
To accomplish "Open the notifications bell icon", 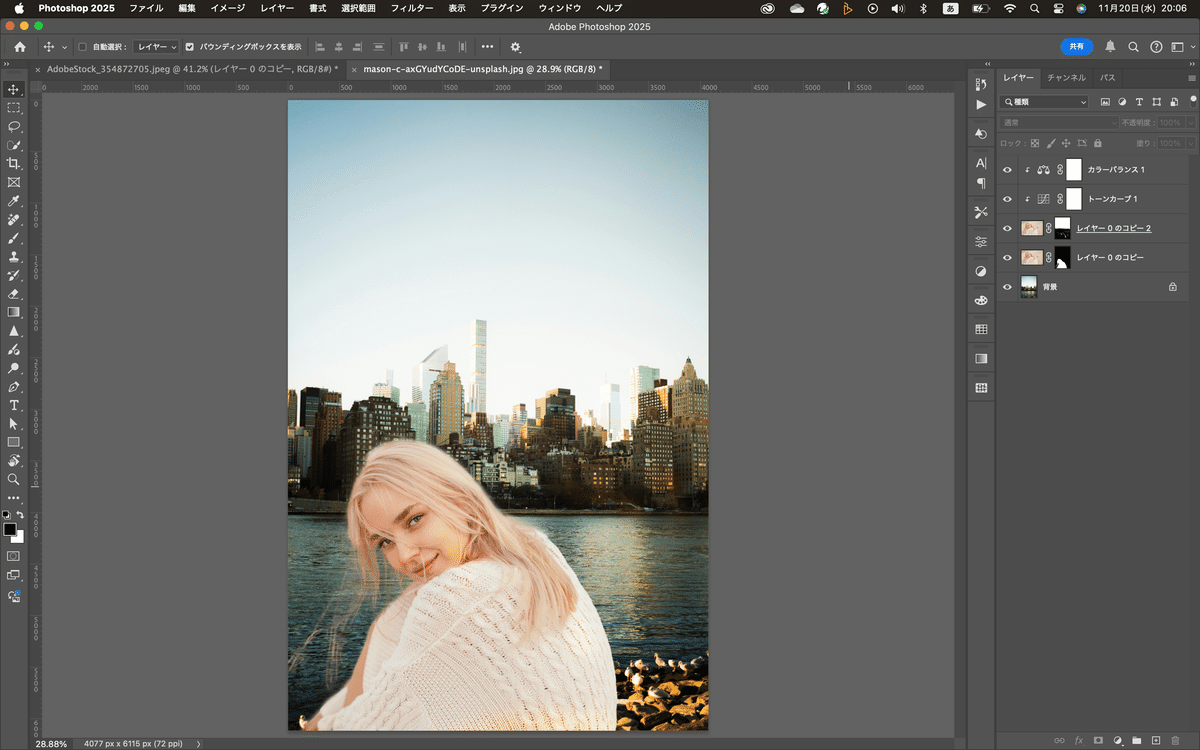I will click(1110, 46).
